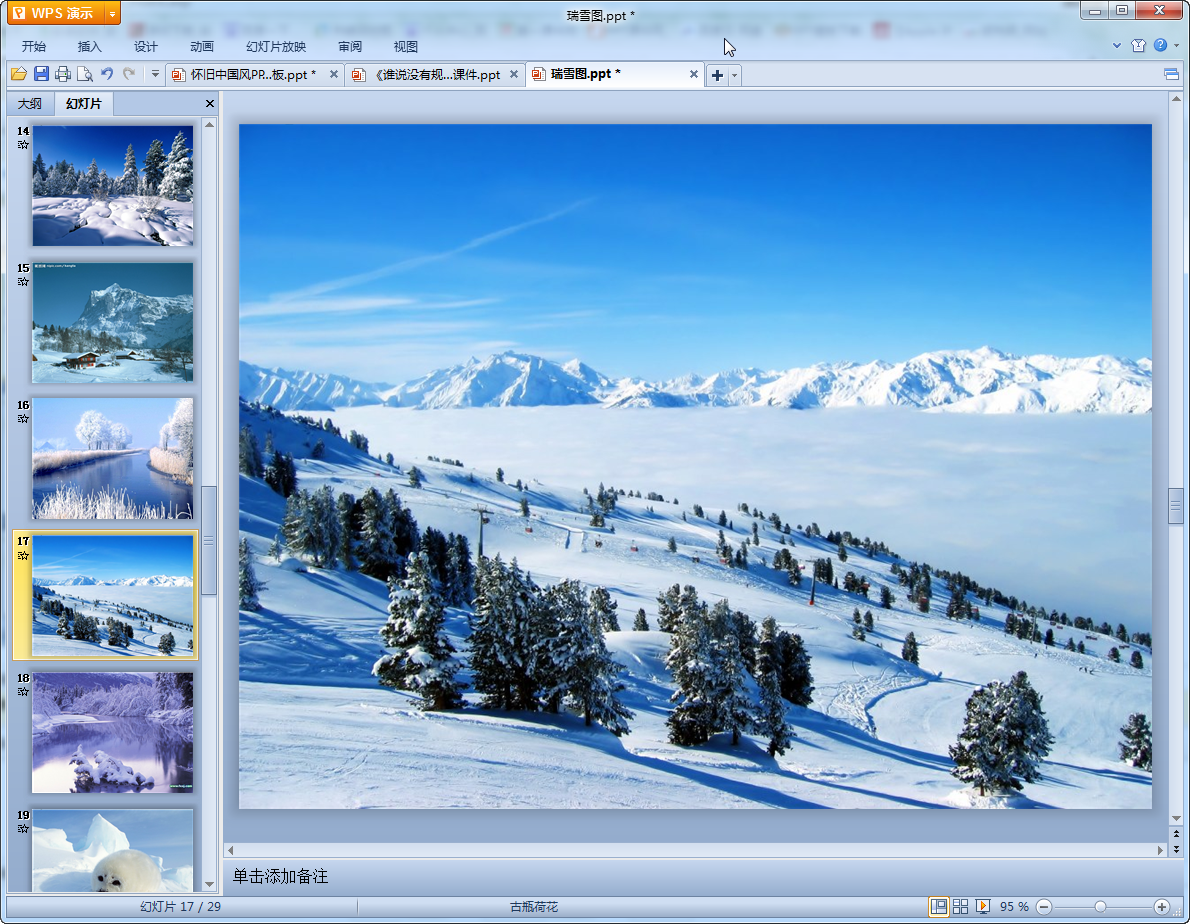Viewport: 1190px width, 924px height.
Task: Switch to the 大纲 panel tab
Action: coord(30,103)
